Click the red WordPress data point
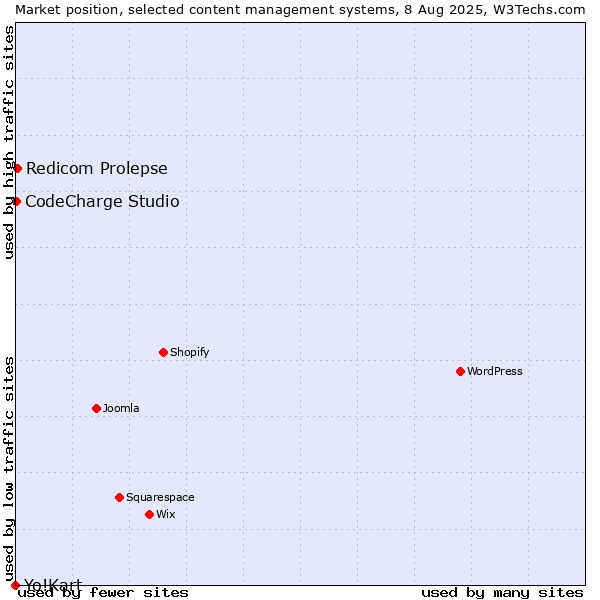 (460, 371)
